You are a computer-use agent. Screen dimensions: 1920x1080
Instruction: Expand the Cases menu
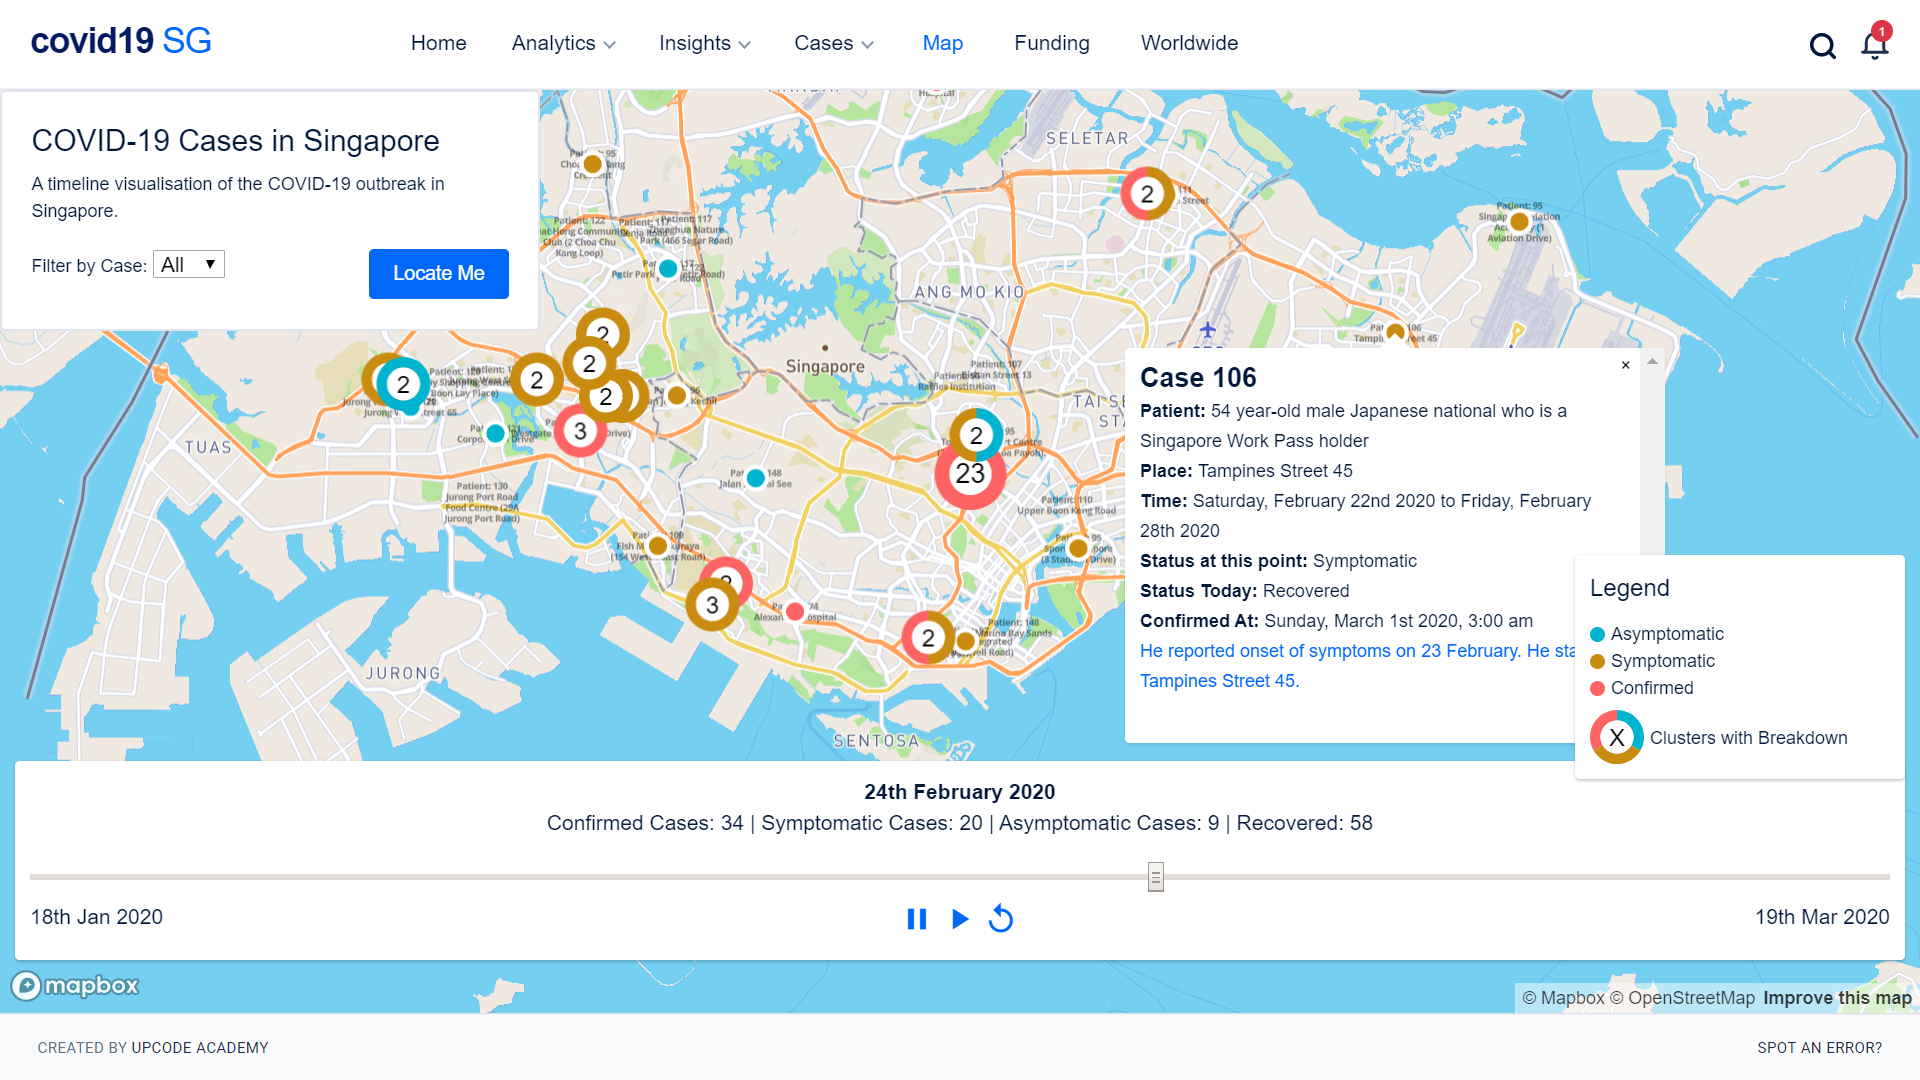tap(833, 43)
